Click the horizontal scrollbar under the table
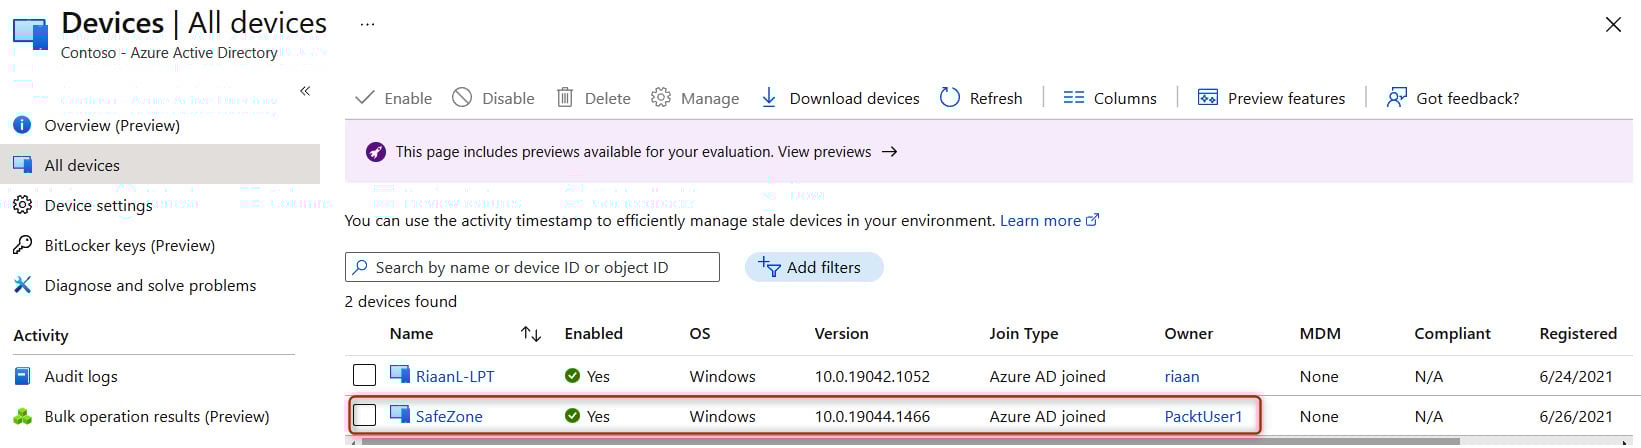This screenshot has width=1641, height=448. tap(910, 441)
